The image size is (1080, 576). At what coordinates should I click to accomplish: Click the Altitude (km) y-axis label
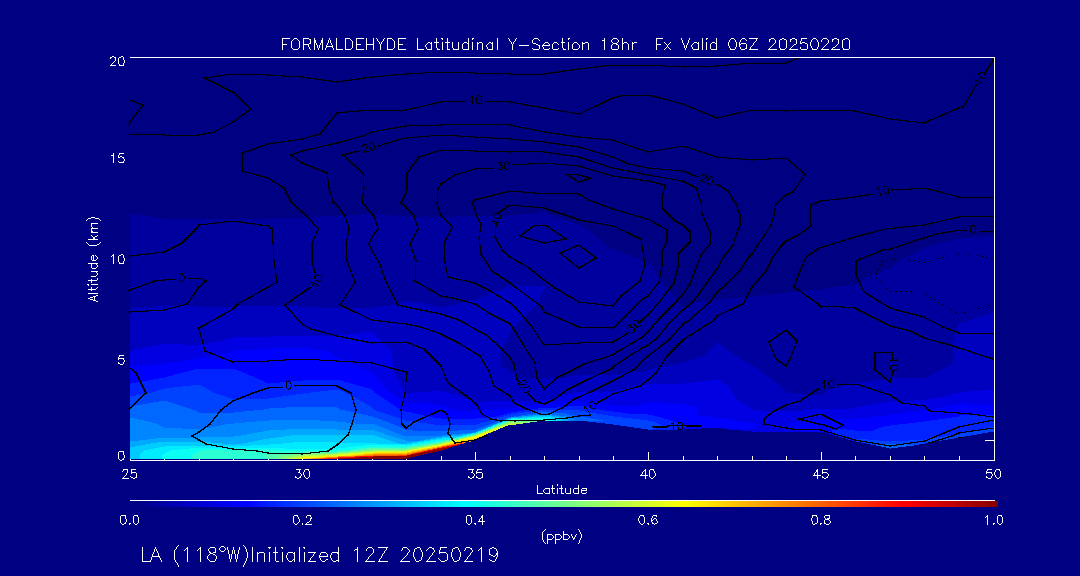[x=94, y=258]
